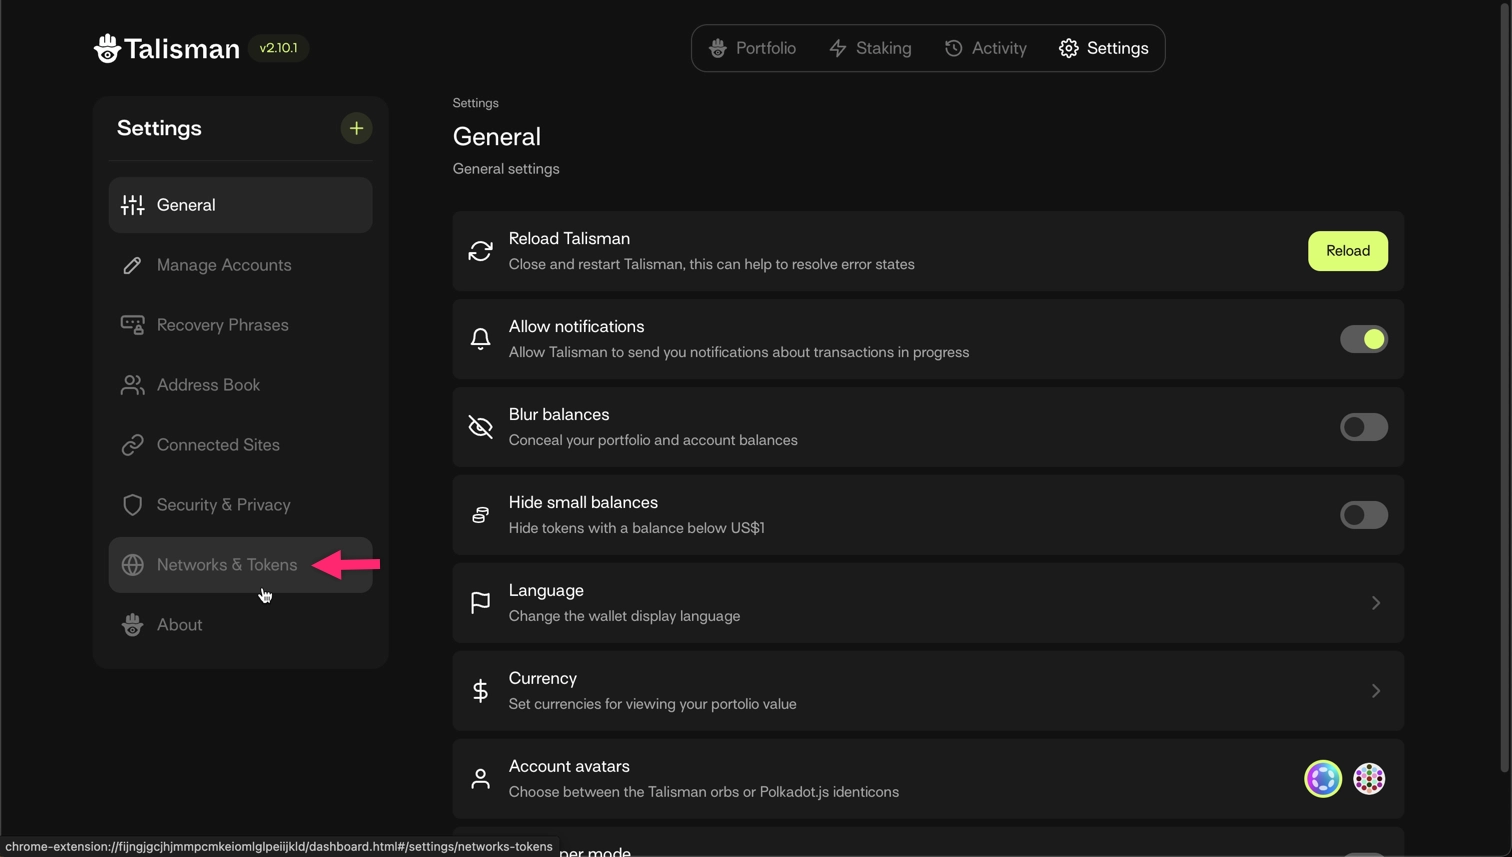Image resolution: width=1512 pixels, height=857 pixels.
Task: Click the Currency settings row title
Action: point(543,679)
